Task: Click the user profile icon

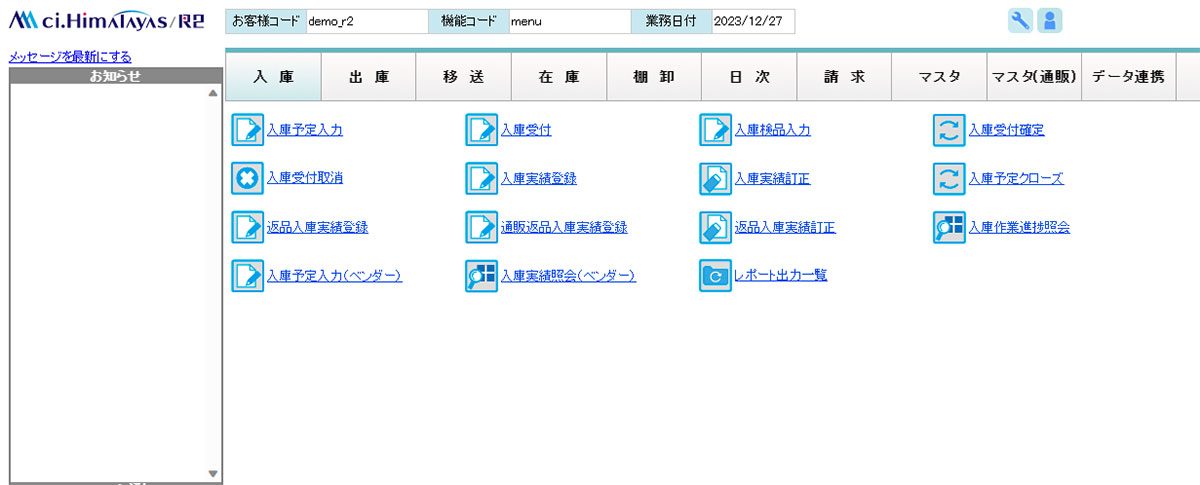Action: click(x=1049, y=21)
